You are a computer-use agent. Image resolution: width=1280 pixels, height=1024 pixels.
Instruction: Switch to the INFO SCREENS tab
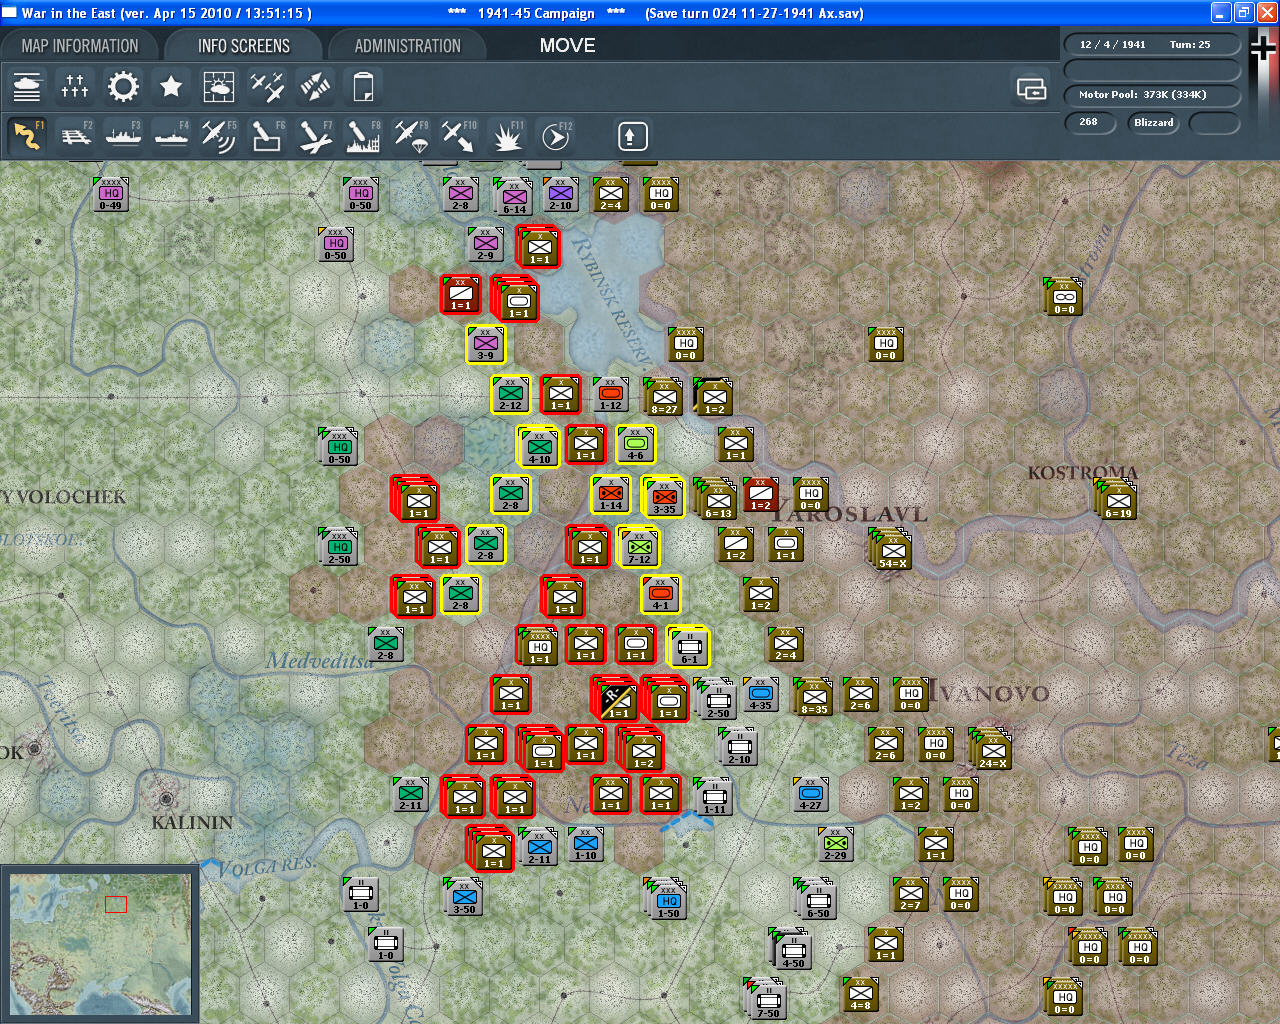[244, 46]
